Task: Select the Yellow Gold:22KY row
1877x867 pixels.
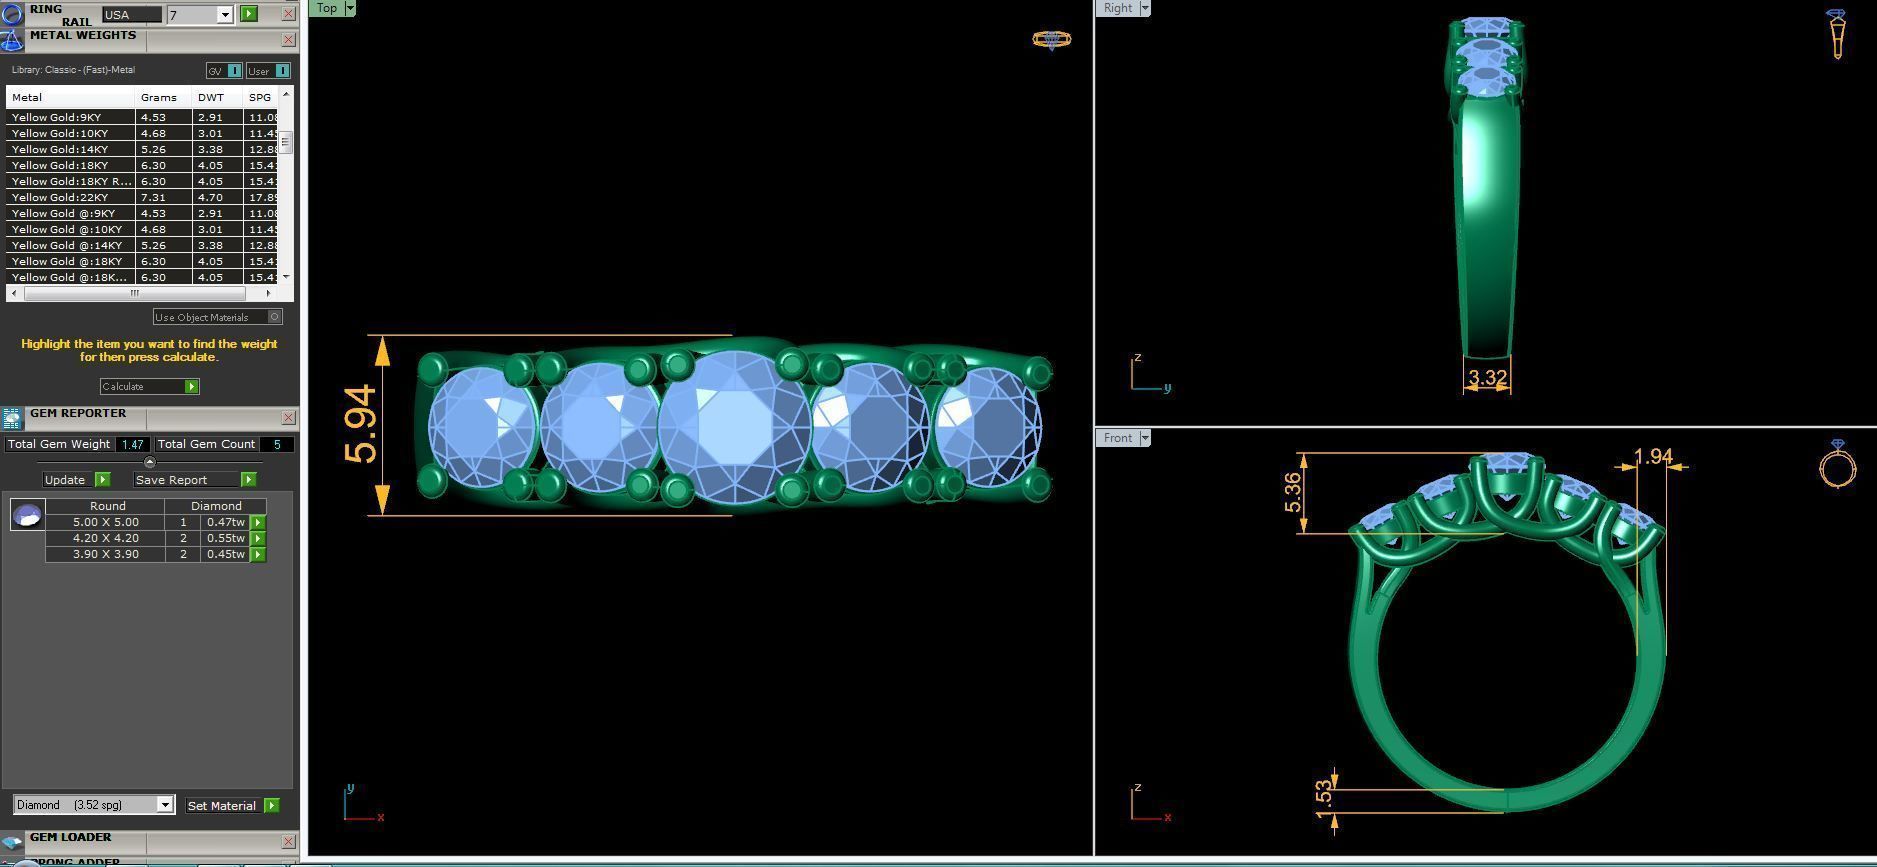Action: [x=143, y=197]
